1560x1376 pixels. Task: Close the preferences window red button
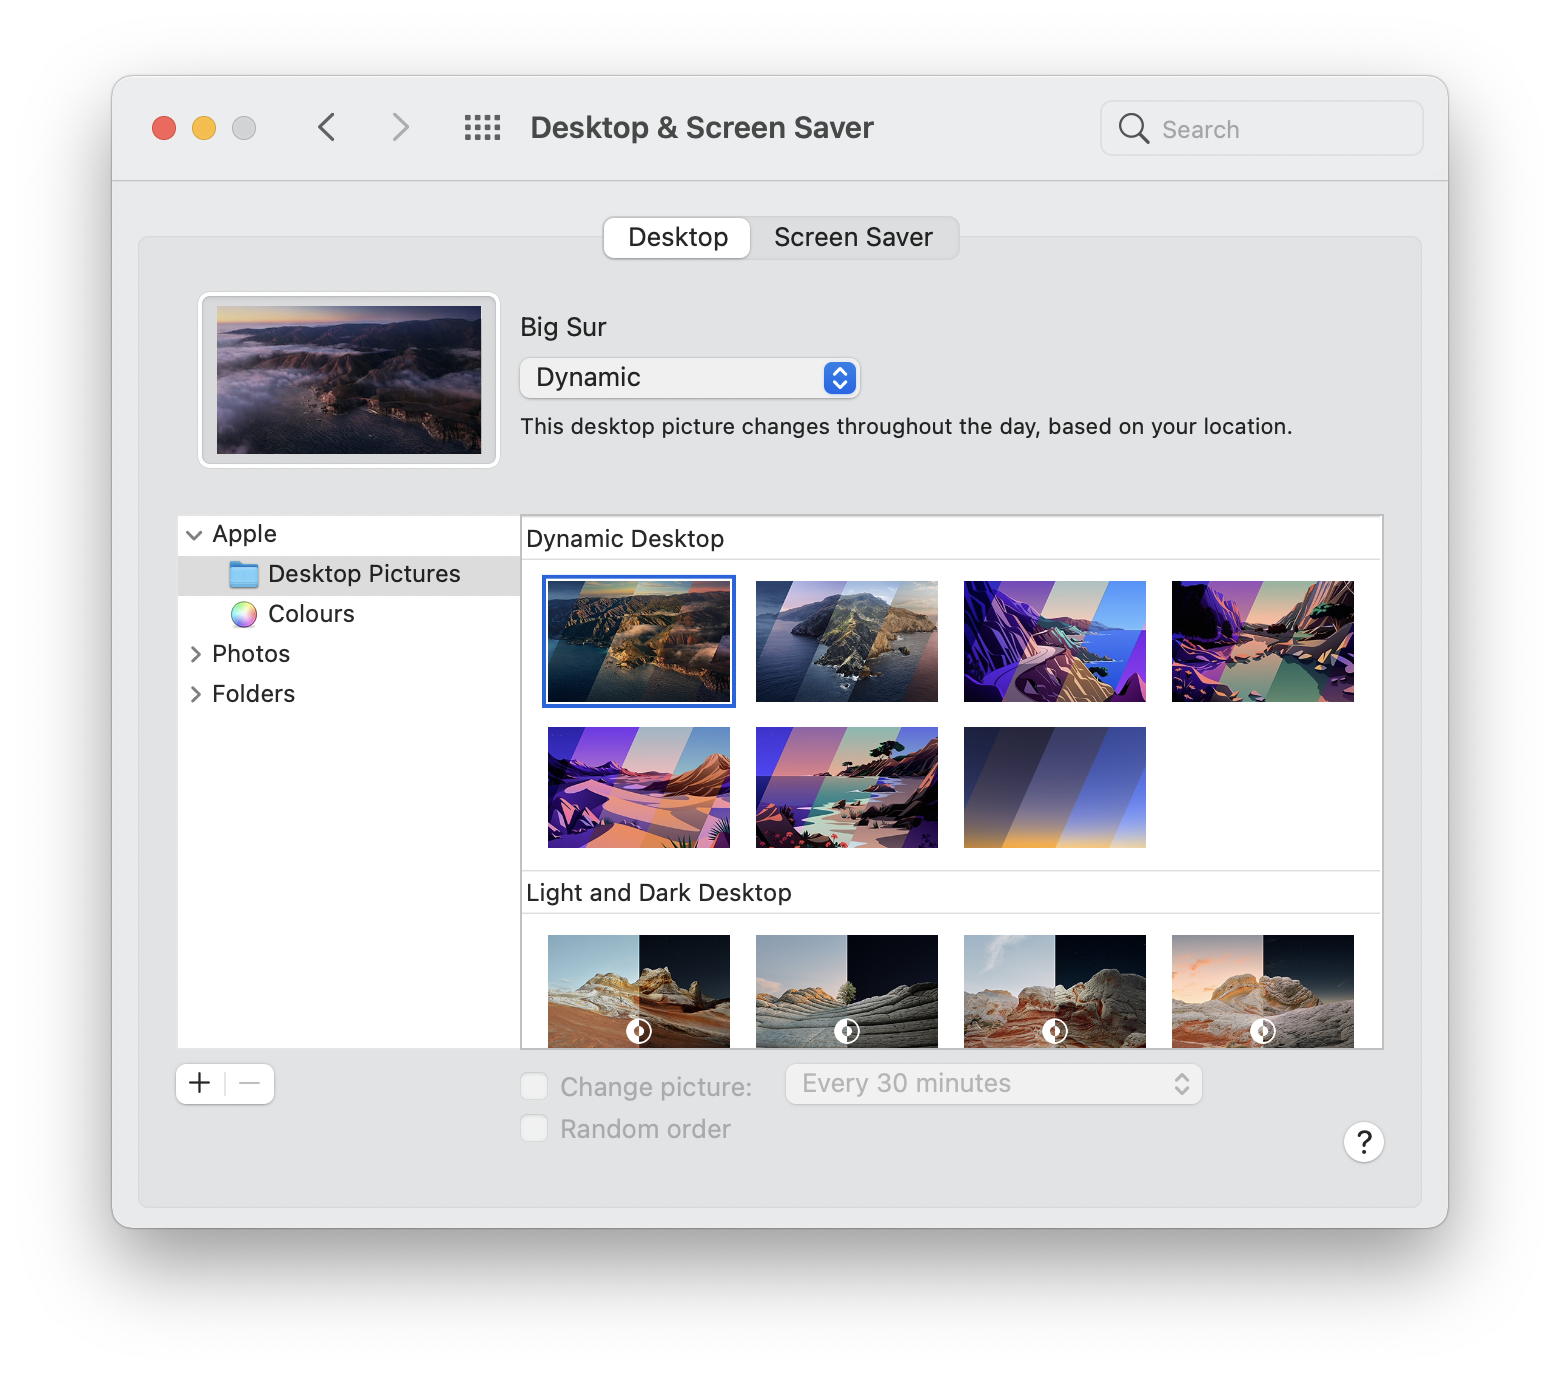pos(164,128)
